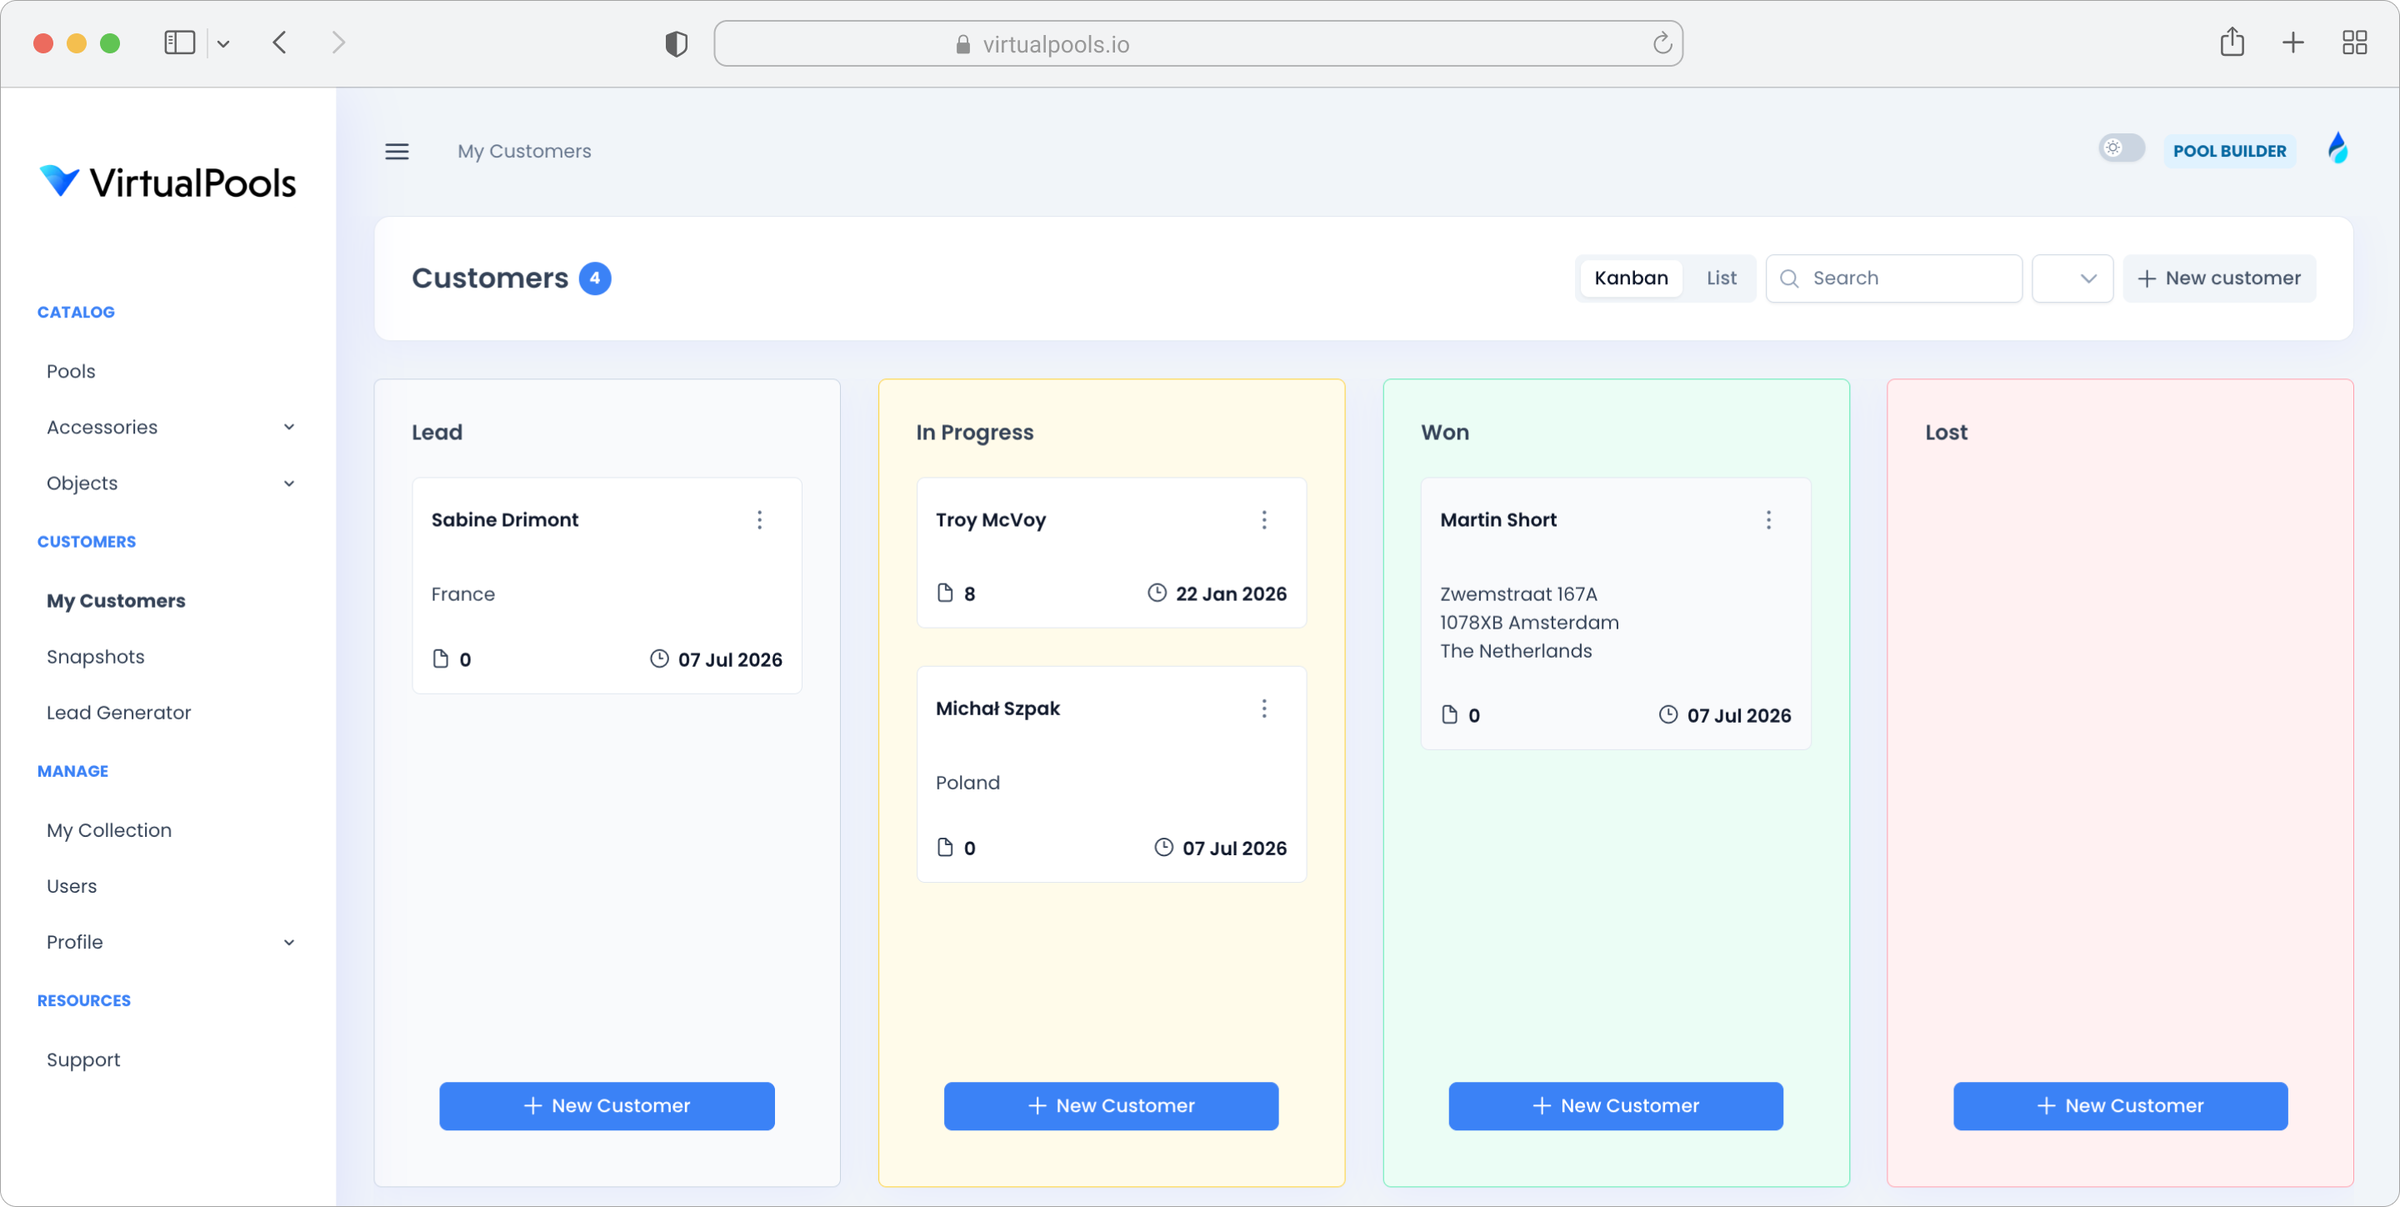Screen dimensions: 2400x1207
Task: Reload the page in the address bar
Action: pyautogui.click(x=1662, y=43)
